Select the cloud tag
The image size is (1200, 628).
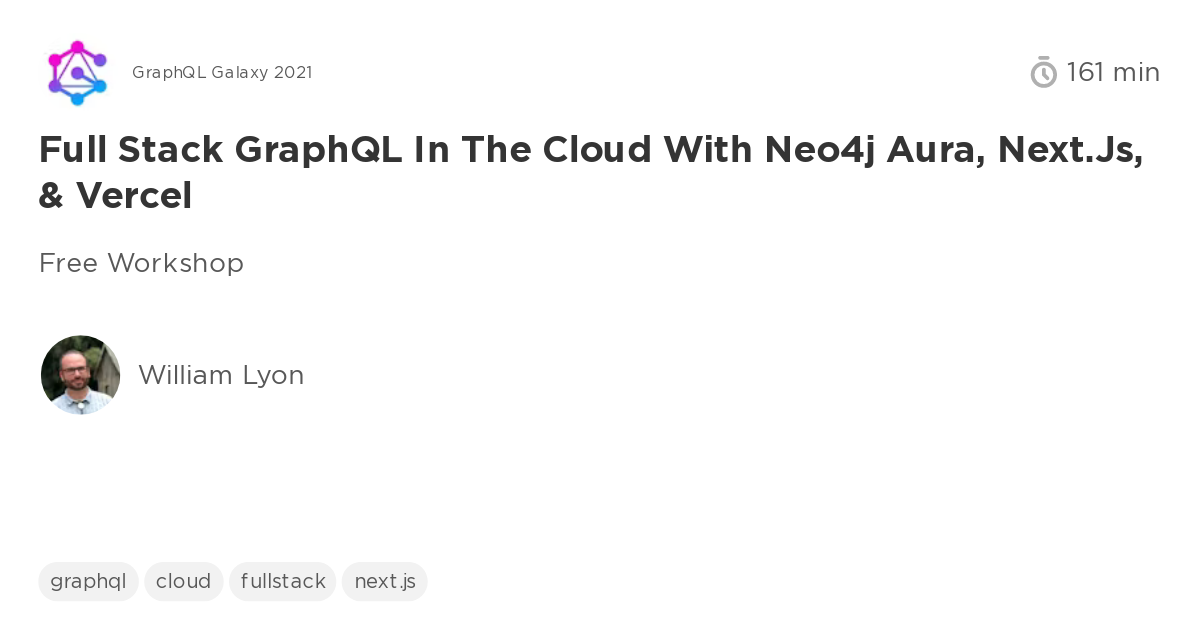coord(183,581)
